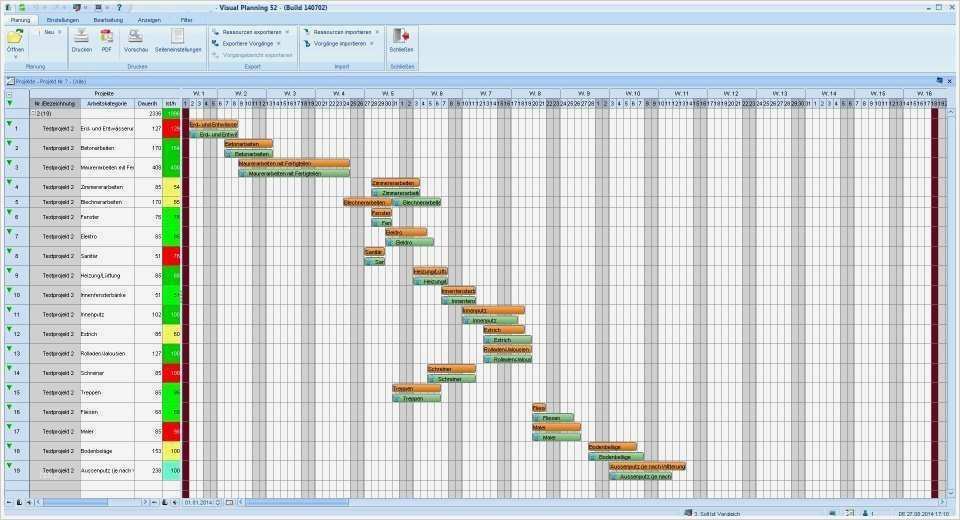
Task: Select green Betonarbeiten actual bar
Action: (x=249, y=154)
